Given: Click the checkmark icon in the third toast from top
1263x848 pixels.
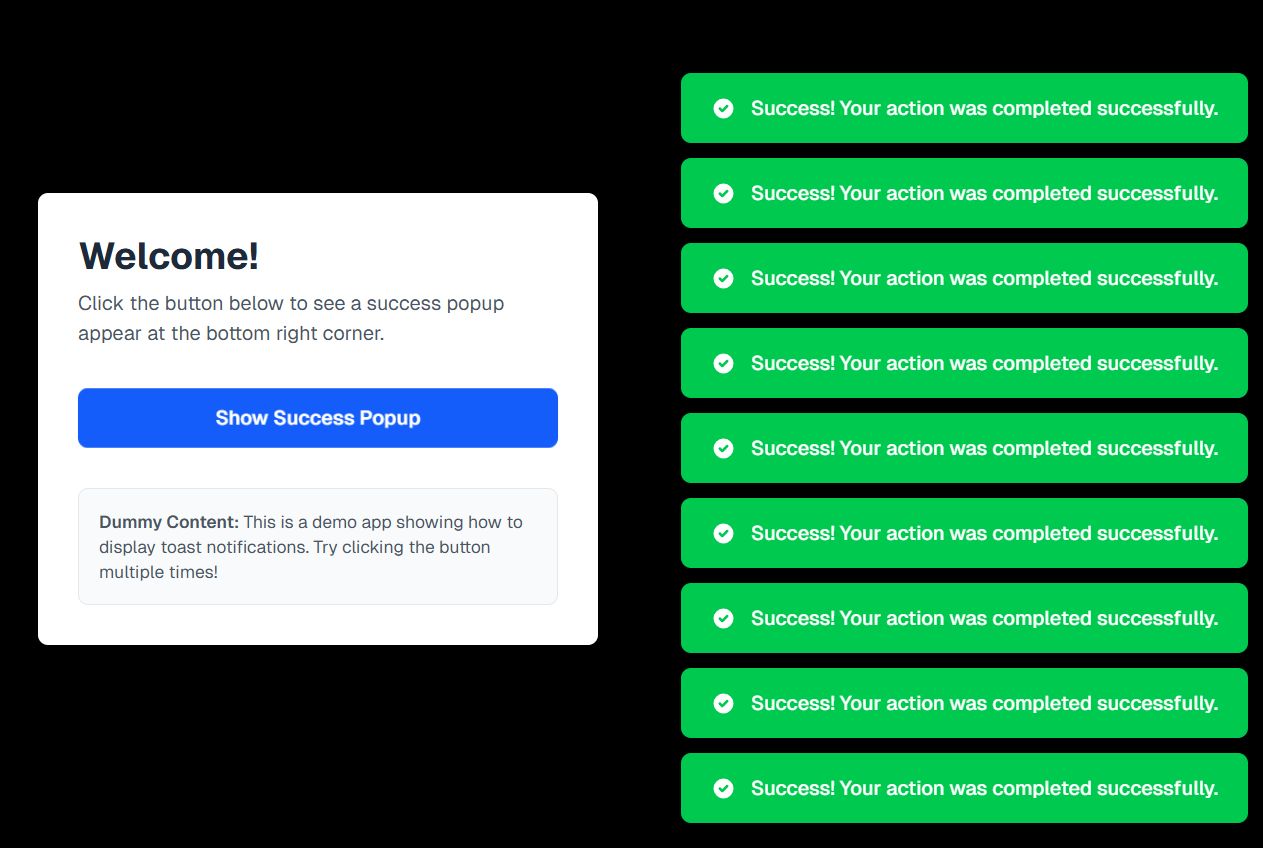Looking at the screenshot, I should (724, 278).
